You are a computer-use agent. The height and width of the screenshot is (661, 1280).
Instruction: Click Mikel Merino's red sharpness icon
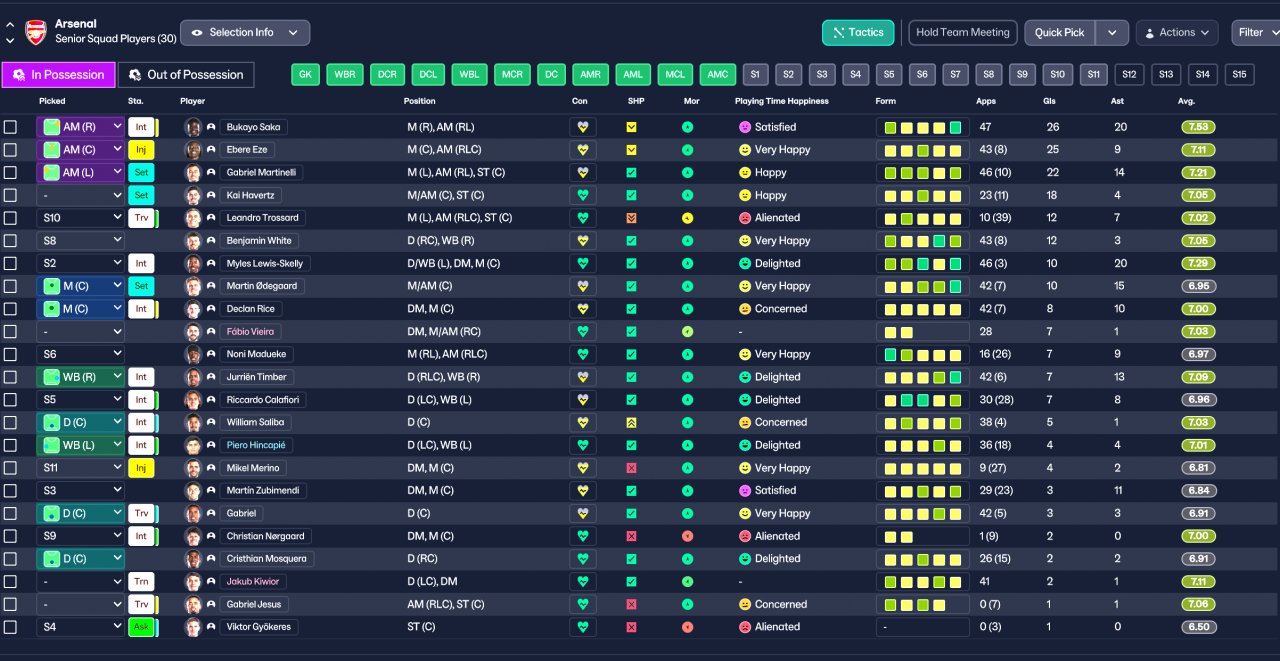tap(631, 468)
